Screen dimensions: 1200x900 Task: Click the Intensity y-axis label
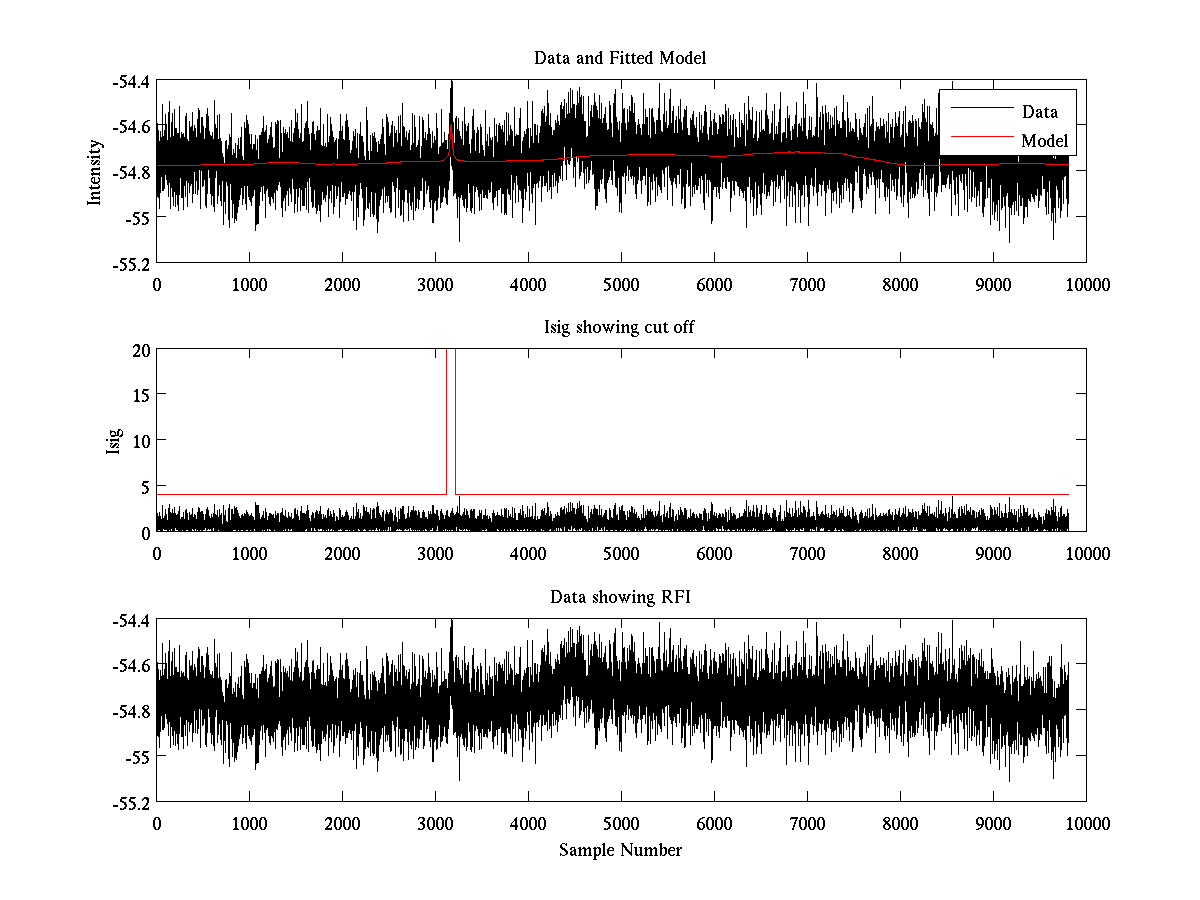95,172
